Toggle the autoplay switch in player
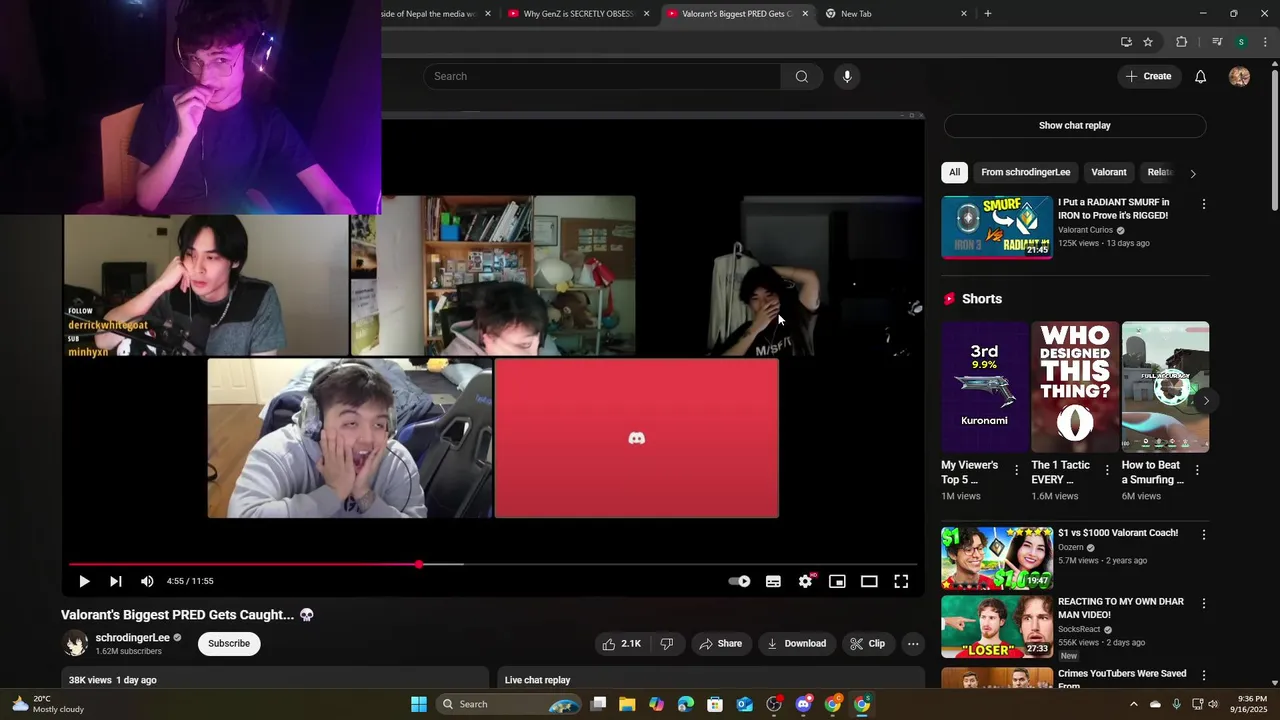Viewport: 1280px width, 720px height. point(739,581)
